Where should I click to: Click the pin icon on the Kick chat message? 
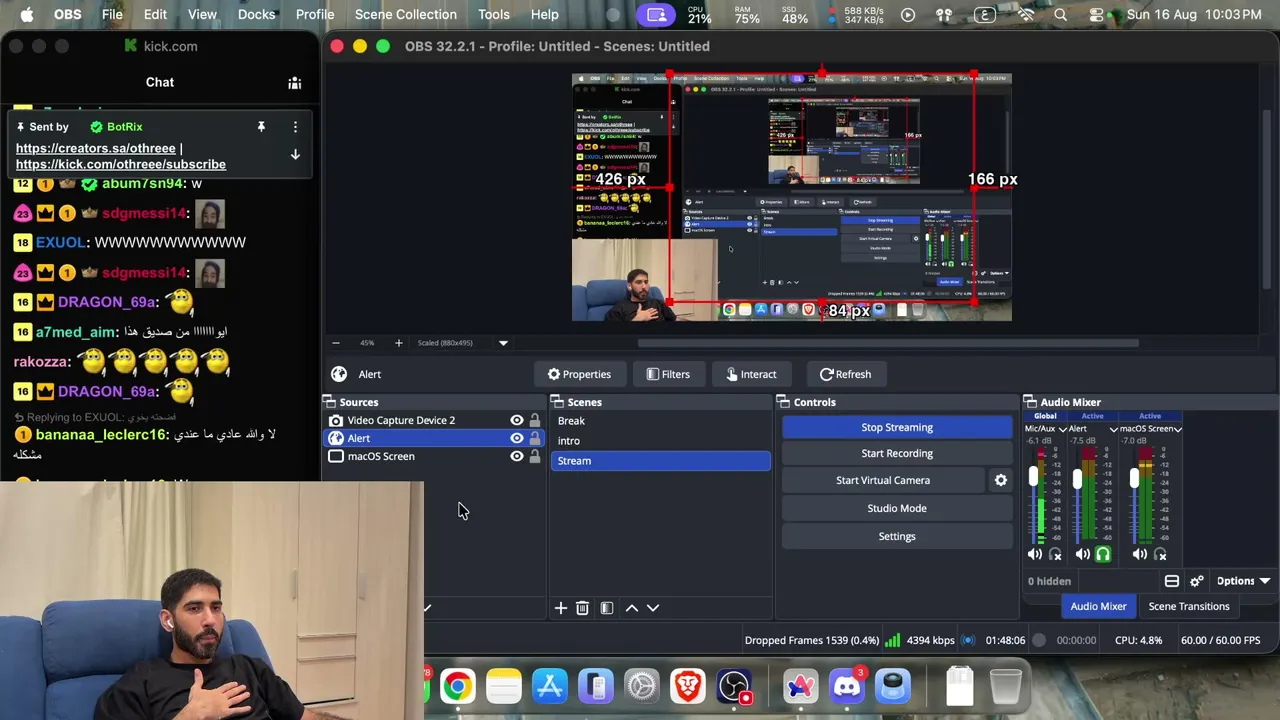tap(261, 127)
